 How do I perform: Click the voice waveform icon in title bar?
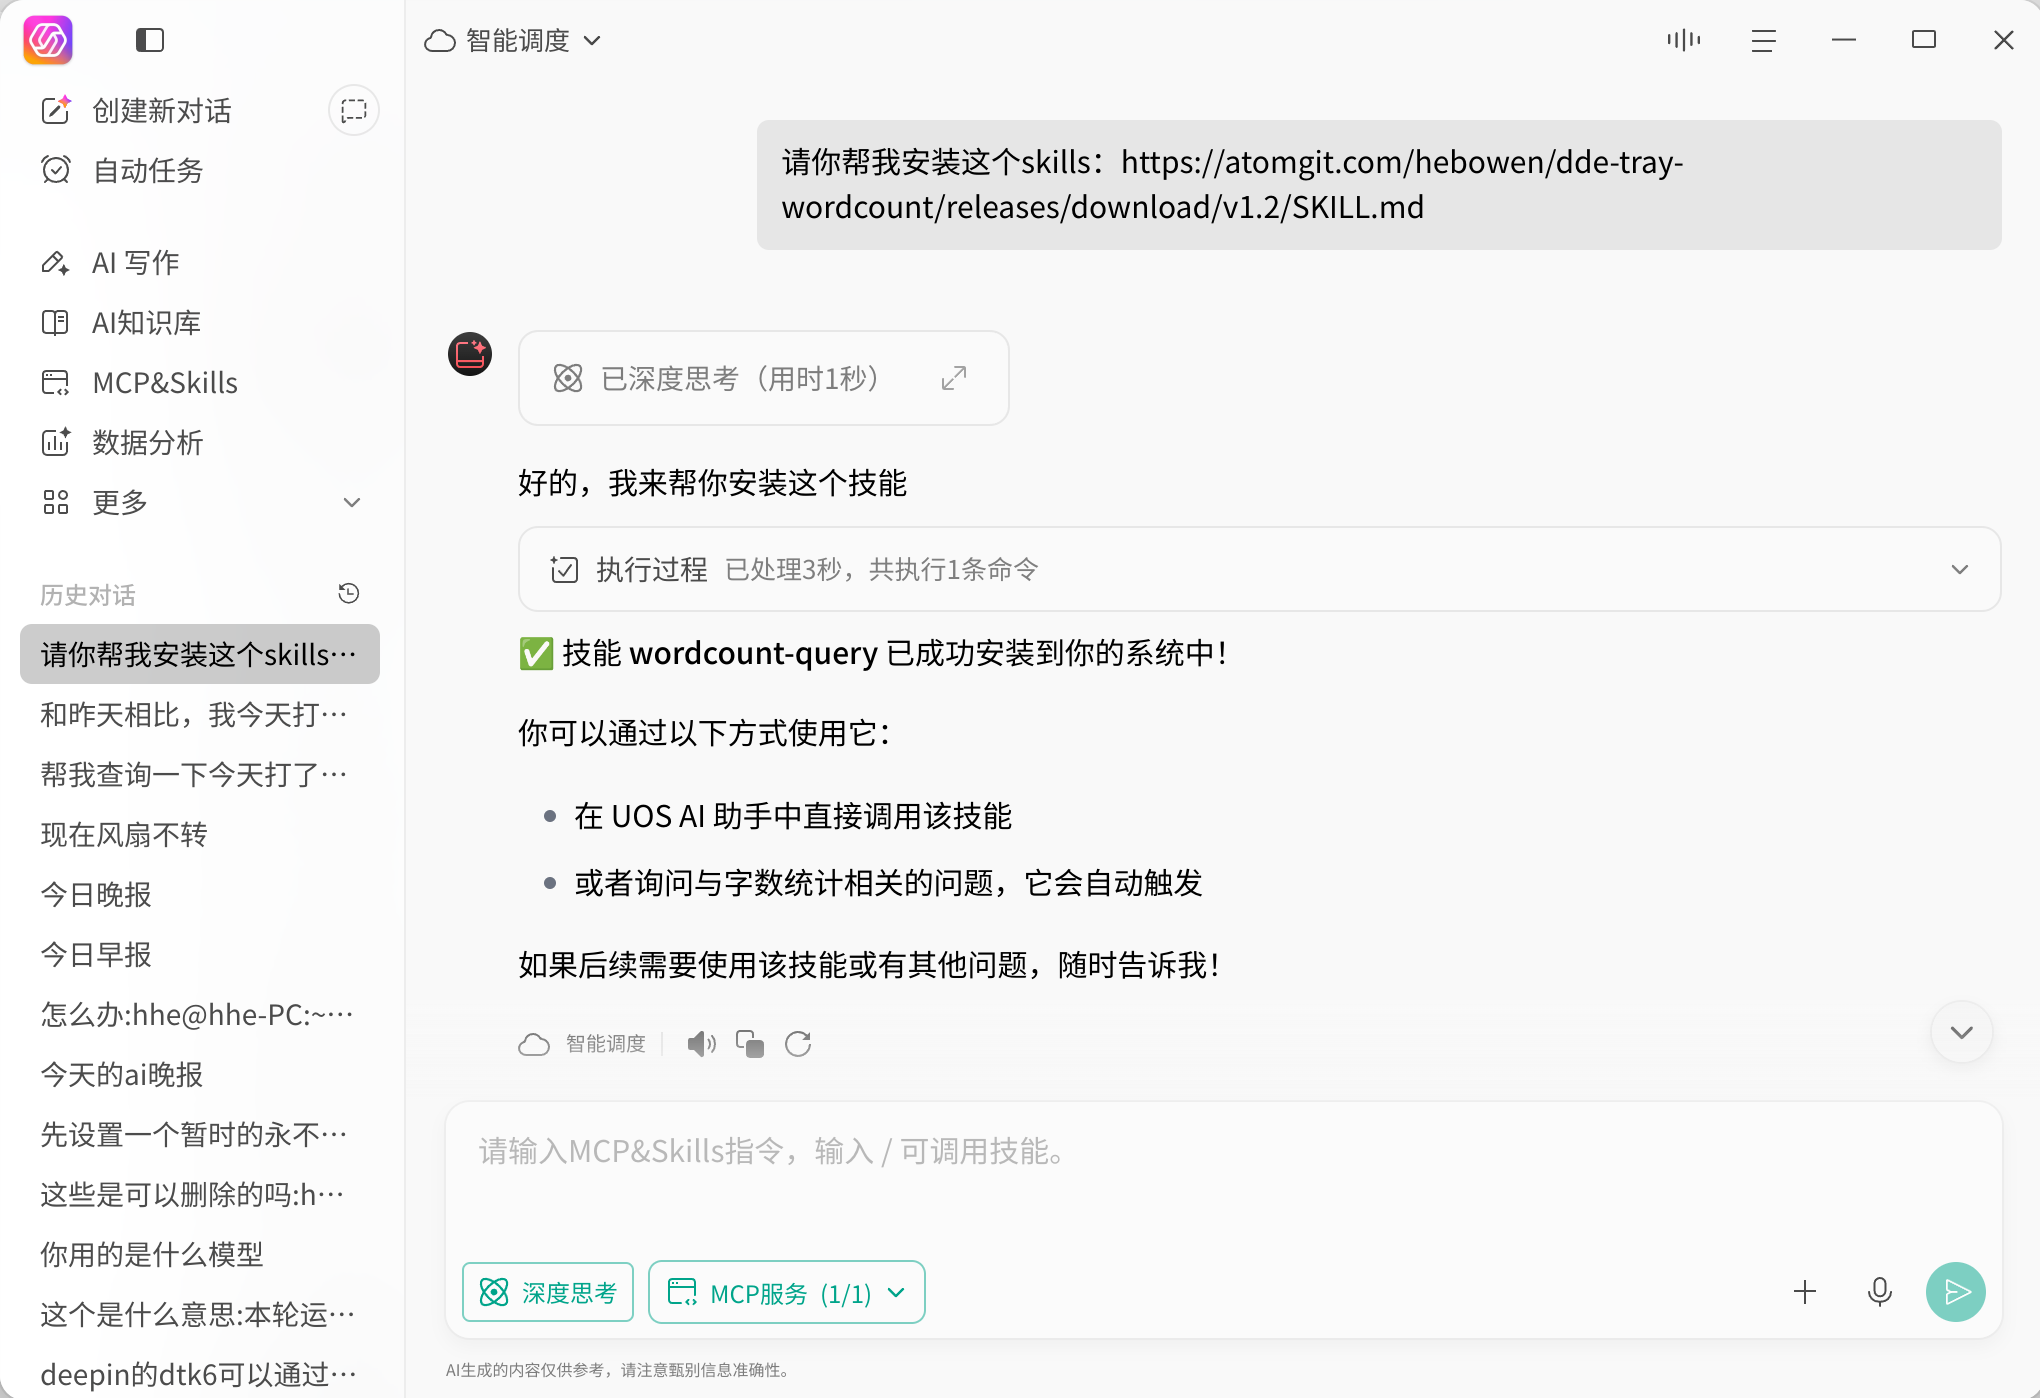click(1683, 40)
